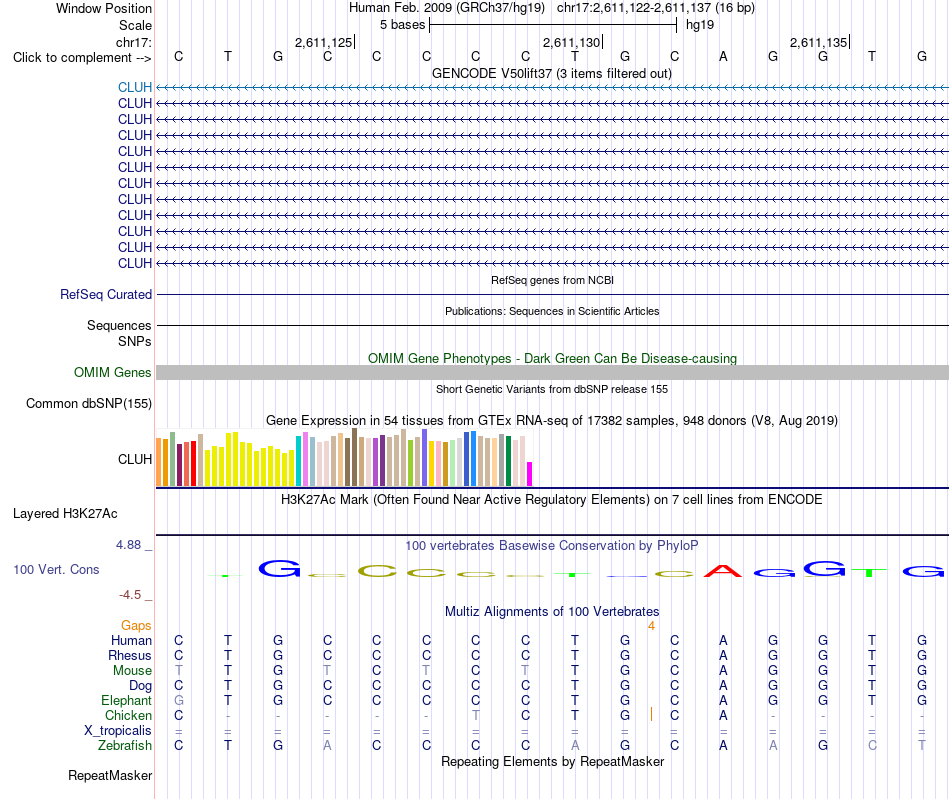Click the '5 bases' scale bar label
This screenshot has width=950, height=799.
coord(402,25)
